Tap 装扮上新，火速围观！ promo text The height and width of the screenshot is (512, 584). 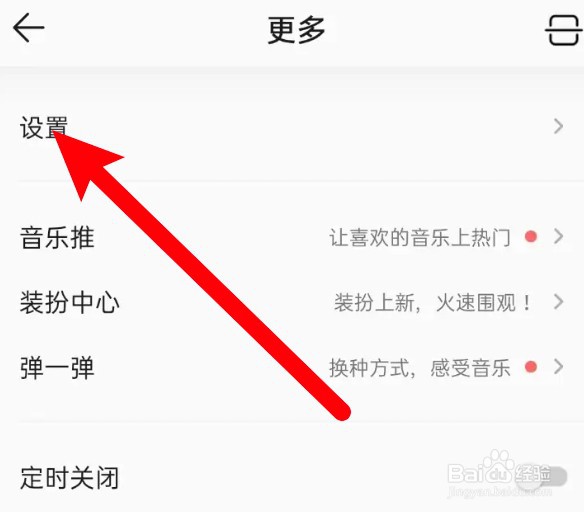[x=433, y=302]
